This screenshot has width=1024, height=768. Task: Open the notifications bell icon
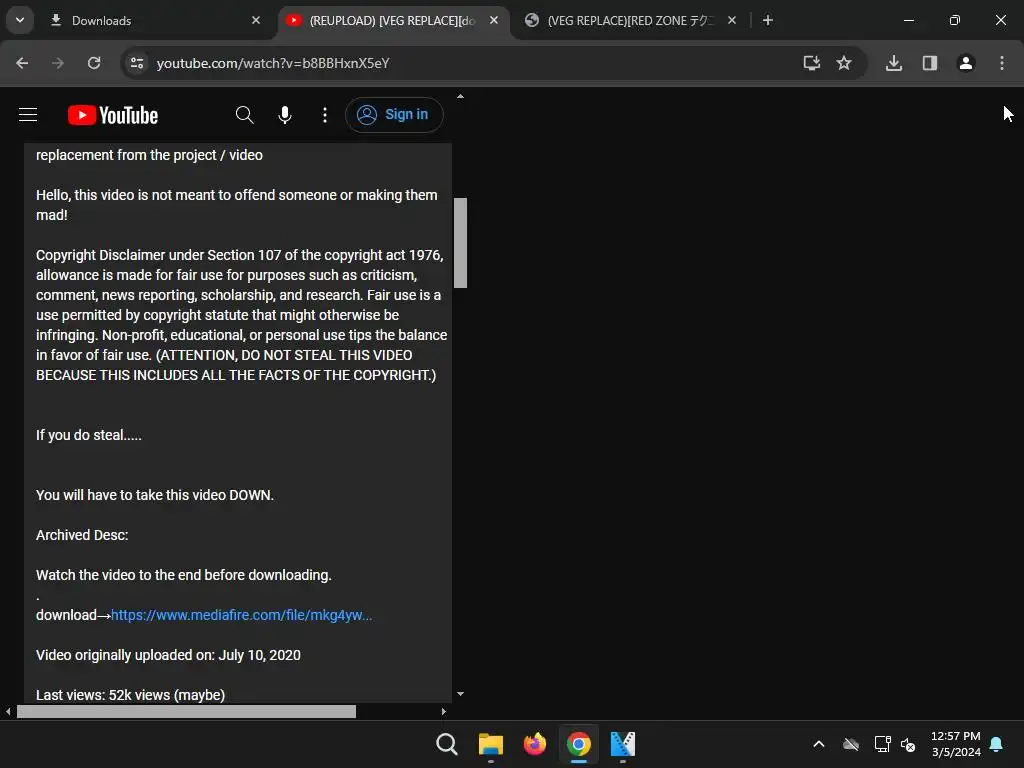pyautogui.click(x=997, y=744)
